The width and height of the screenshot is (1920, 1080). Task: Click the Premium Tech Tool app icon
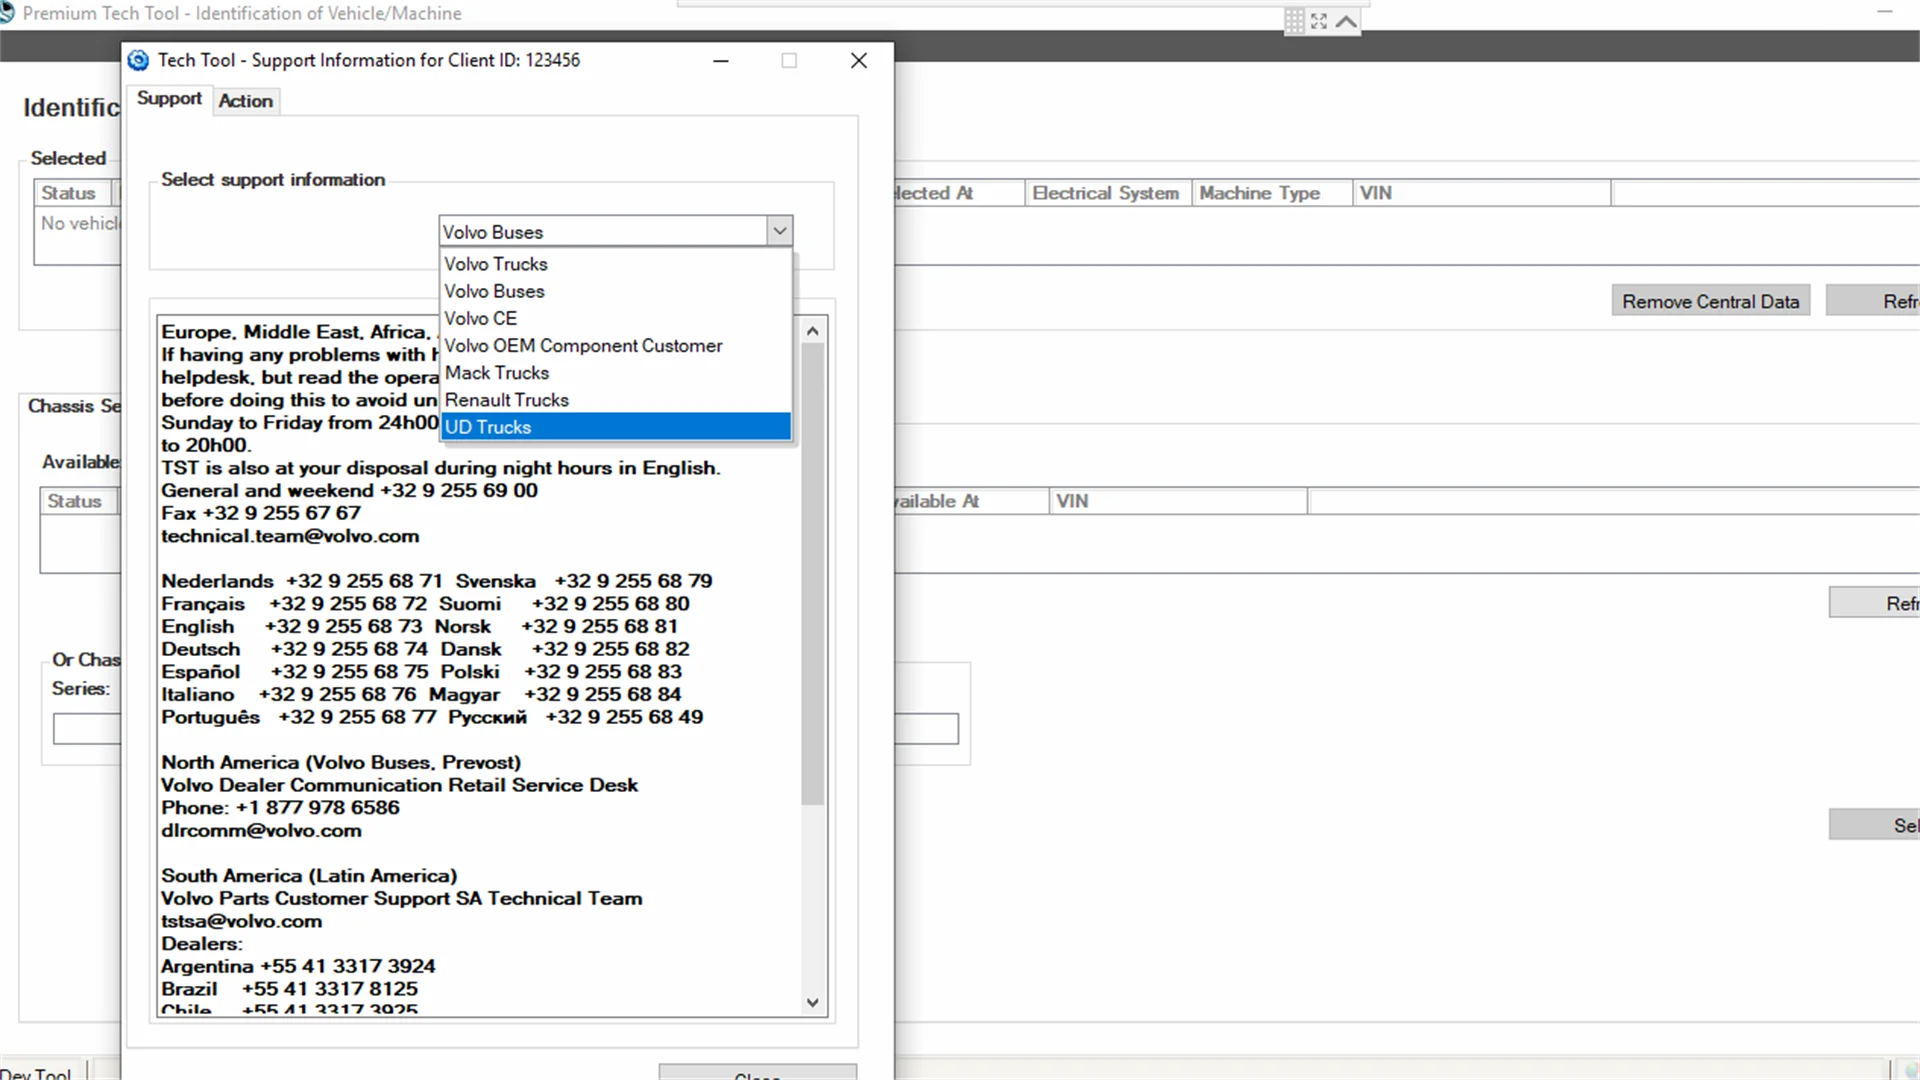7,13
